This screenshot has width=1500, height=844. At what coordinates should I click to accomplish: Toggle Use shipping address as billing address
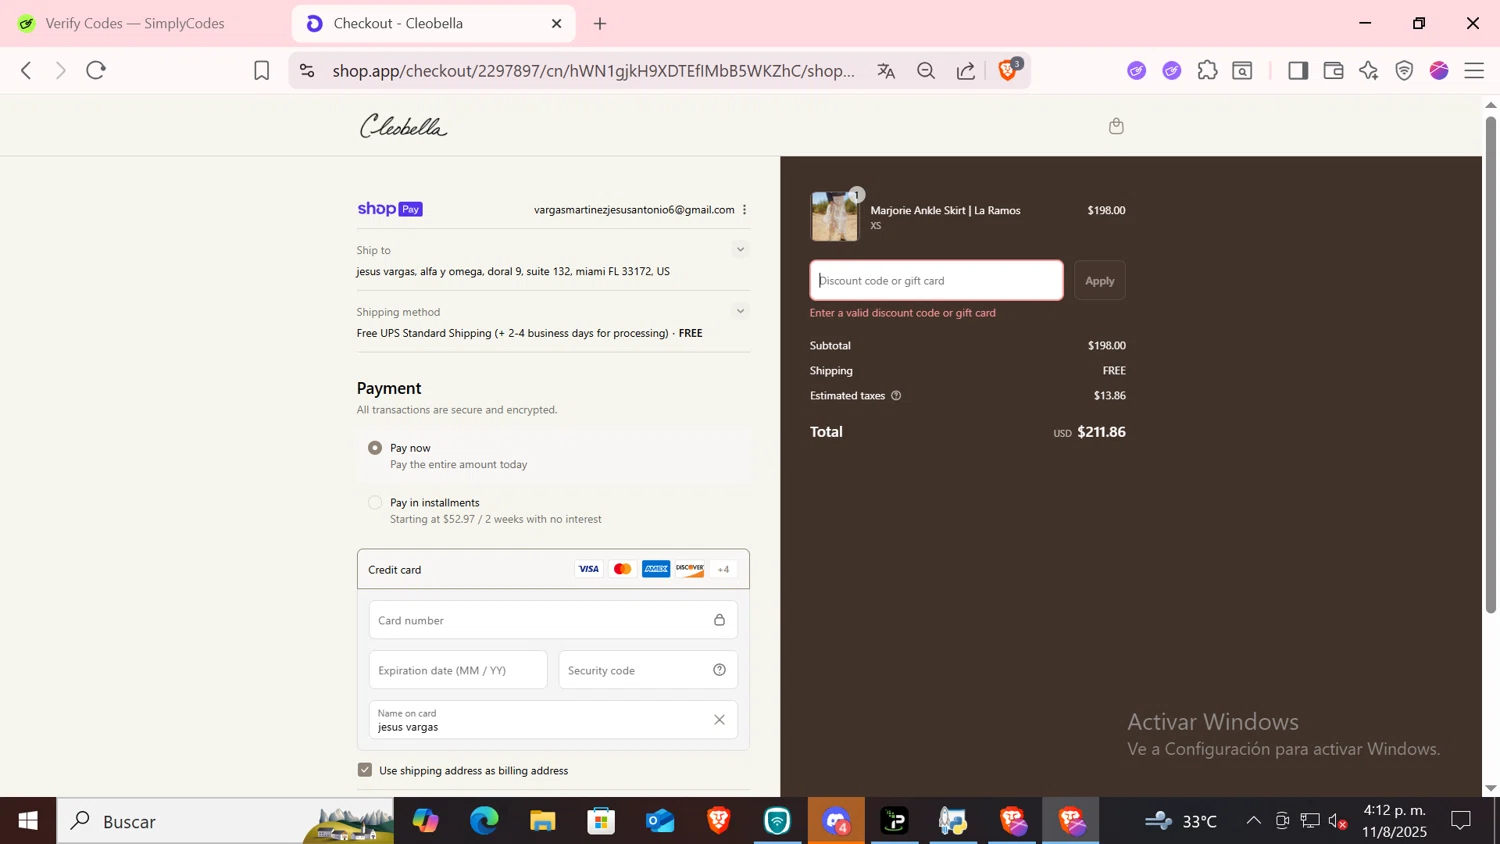pos(365,770)
